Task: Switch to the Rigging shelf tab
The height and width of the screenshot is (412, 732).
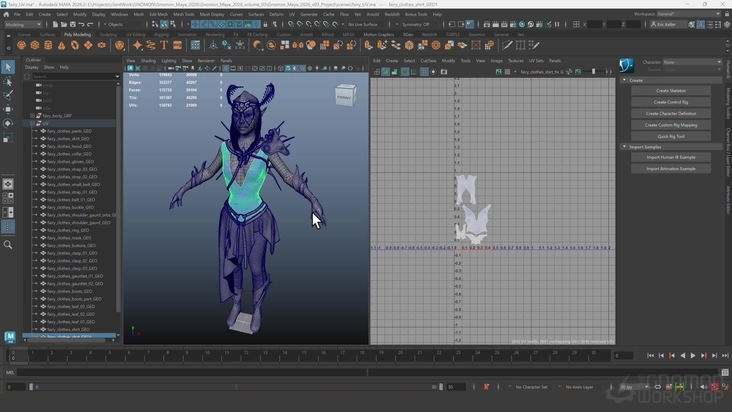Action: point(162,35)
